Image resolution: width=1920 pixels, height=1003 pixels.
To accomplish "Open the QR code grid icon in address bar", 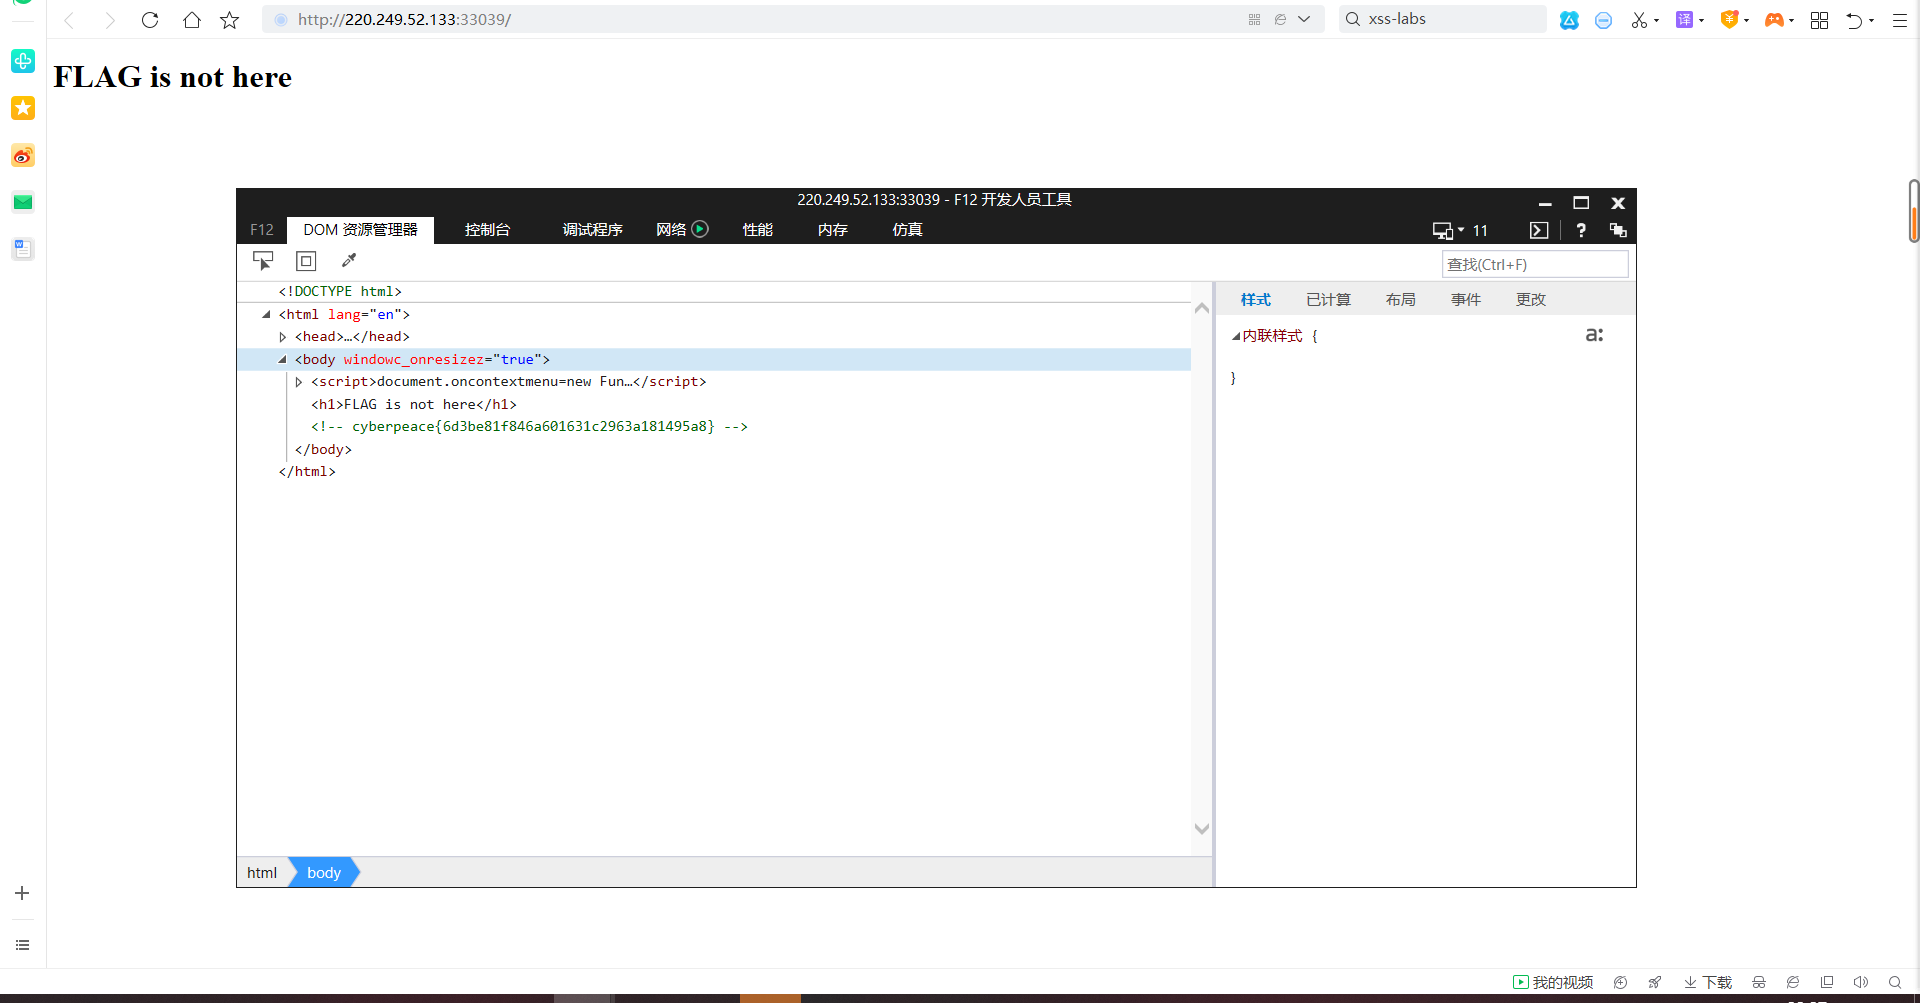I will pos(1254,20).
